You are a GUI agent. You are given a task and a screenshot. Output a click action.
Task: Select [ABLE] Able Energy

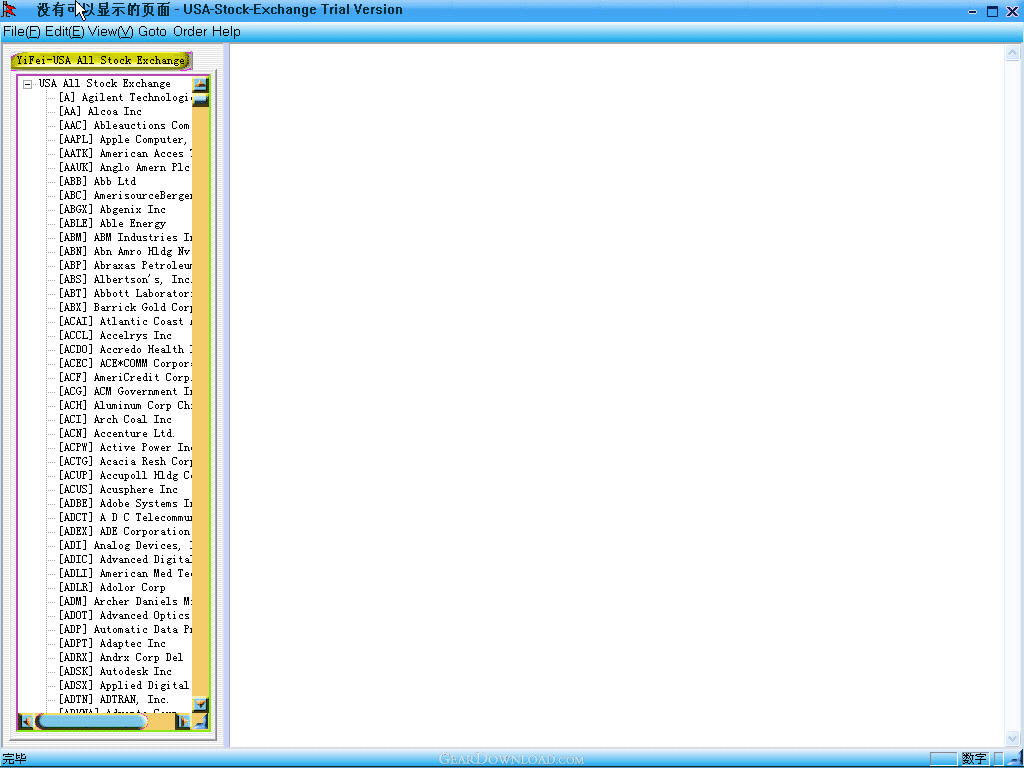(x=112, y=223)
